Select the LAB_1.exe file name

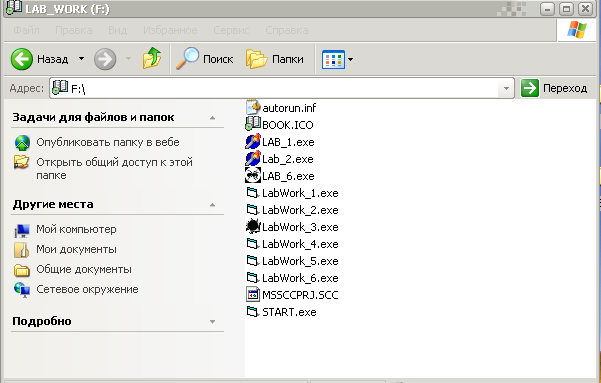288,142
